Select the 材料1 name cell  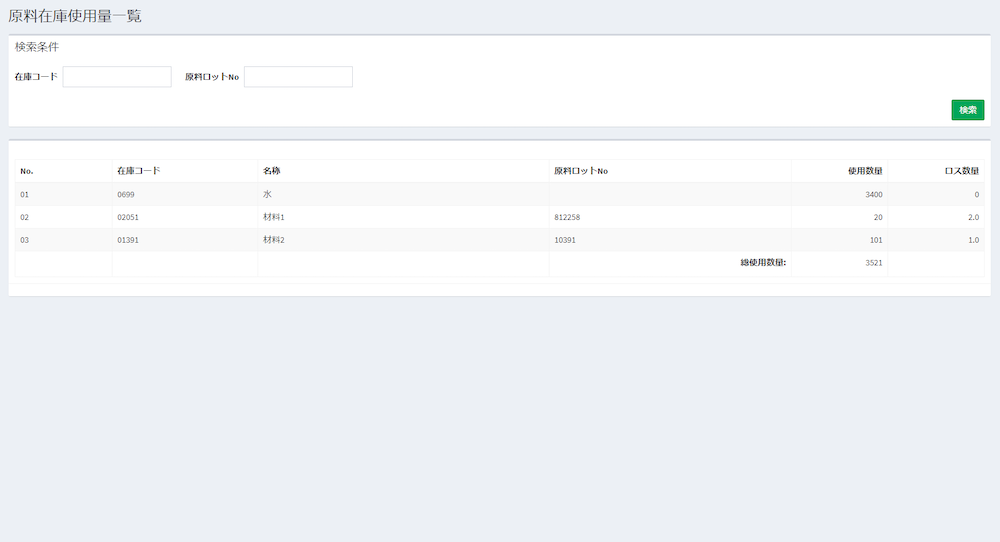tap(274, 217)
